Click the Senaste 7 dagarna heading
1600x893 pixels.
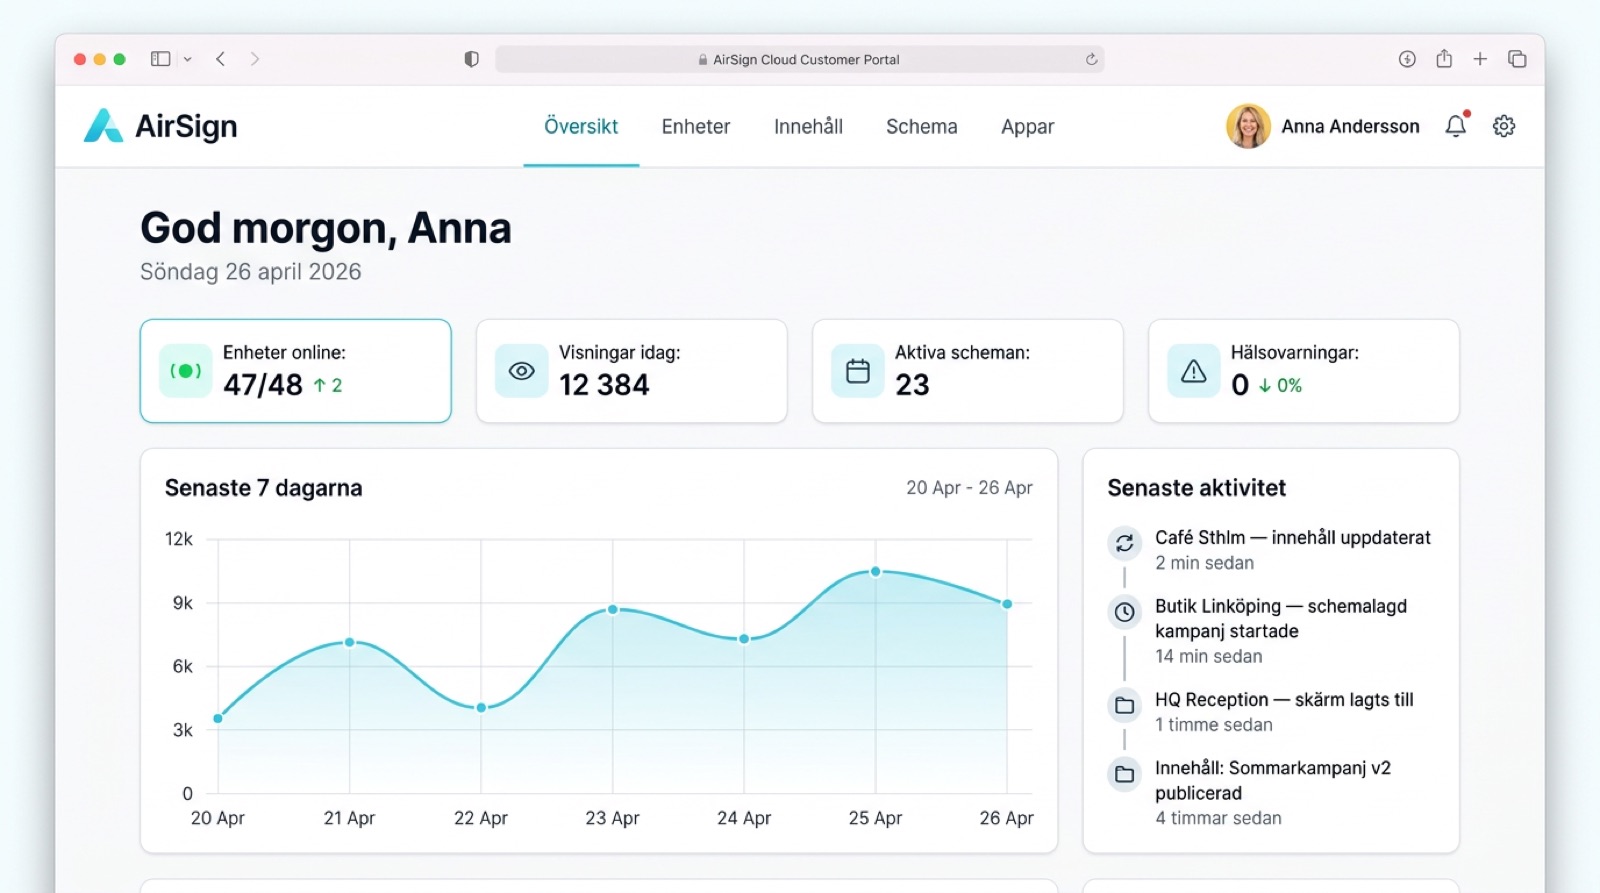[x=264, y=488]
